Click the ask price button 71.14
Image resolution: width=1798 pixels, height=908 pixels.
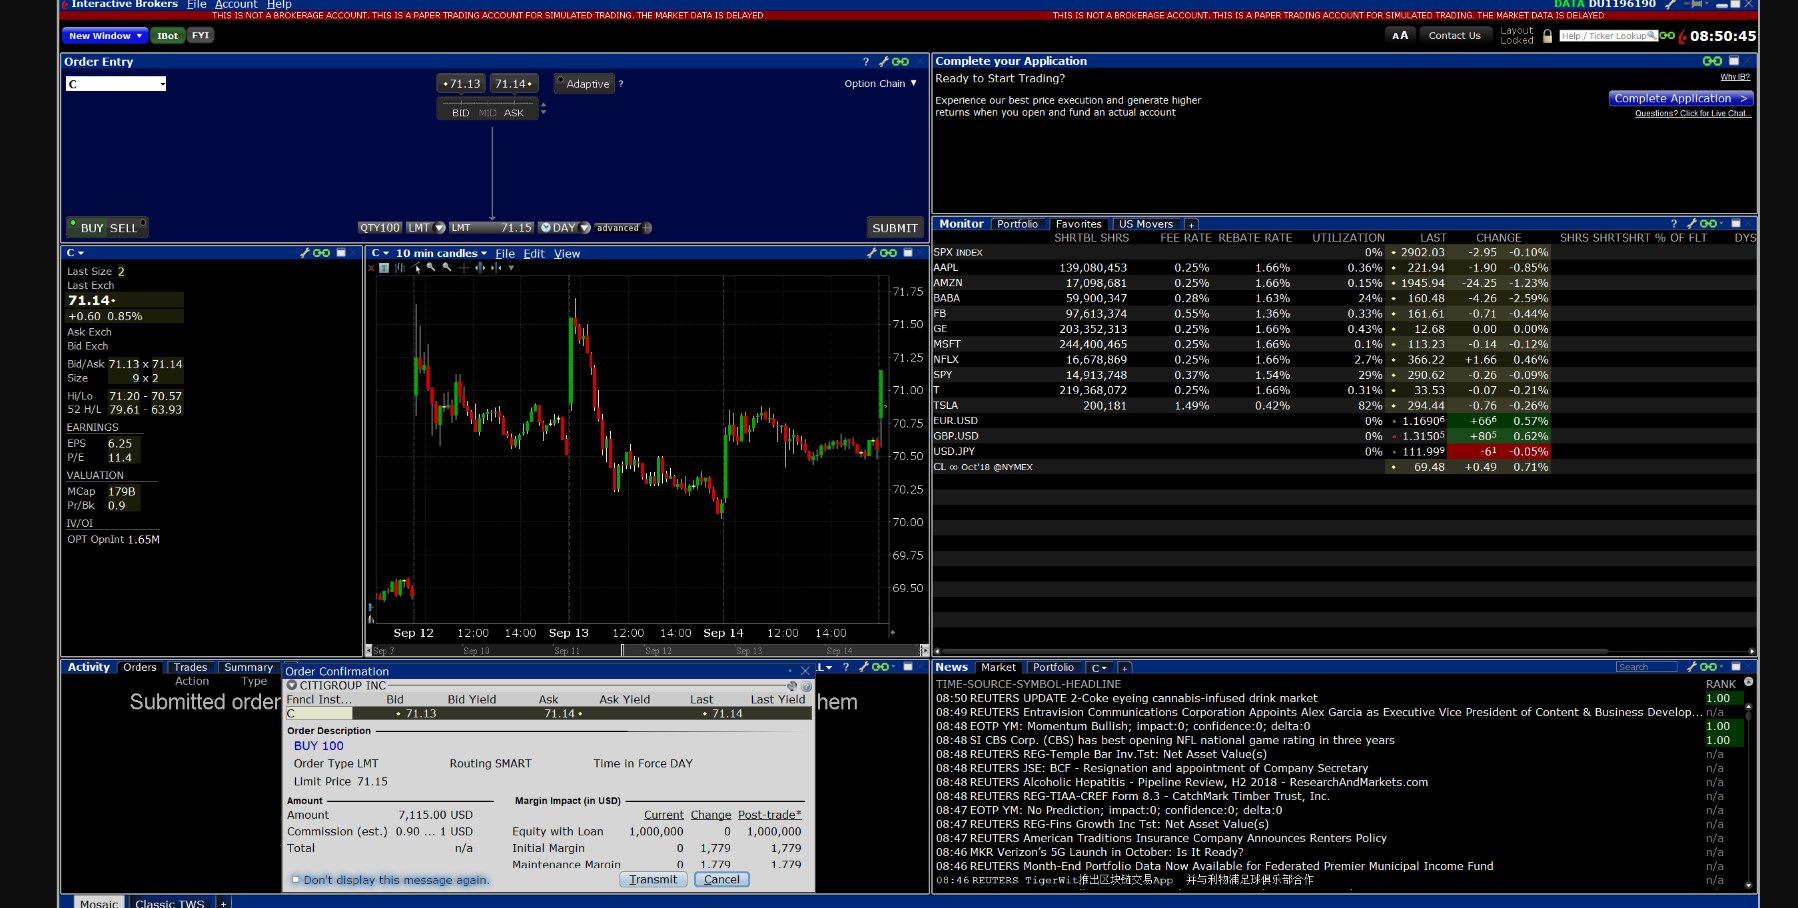(514, 84)
